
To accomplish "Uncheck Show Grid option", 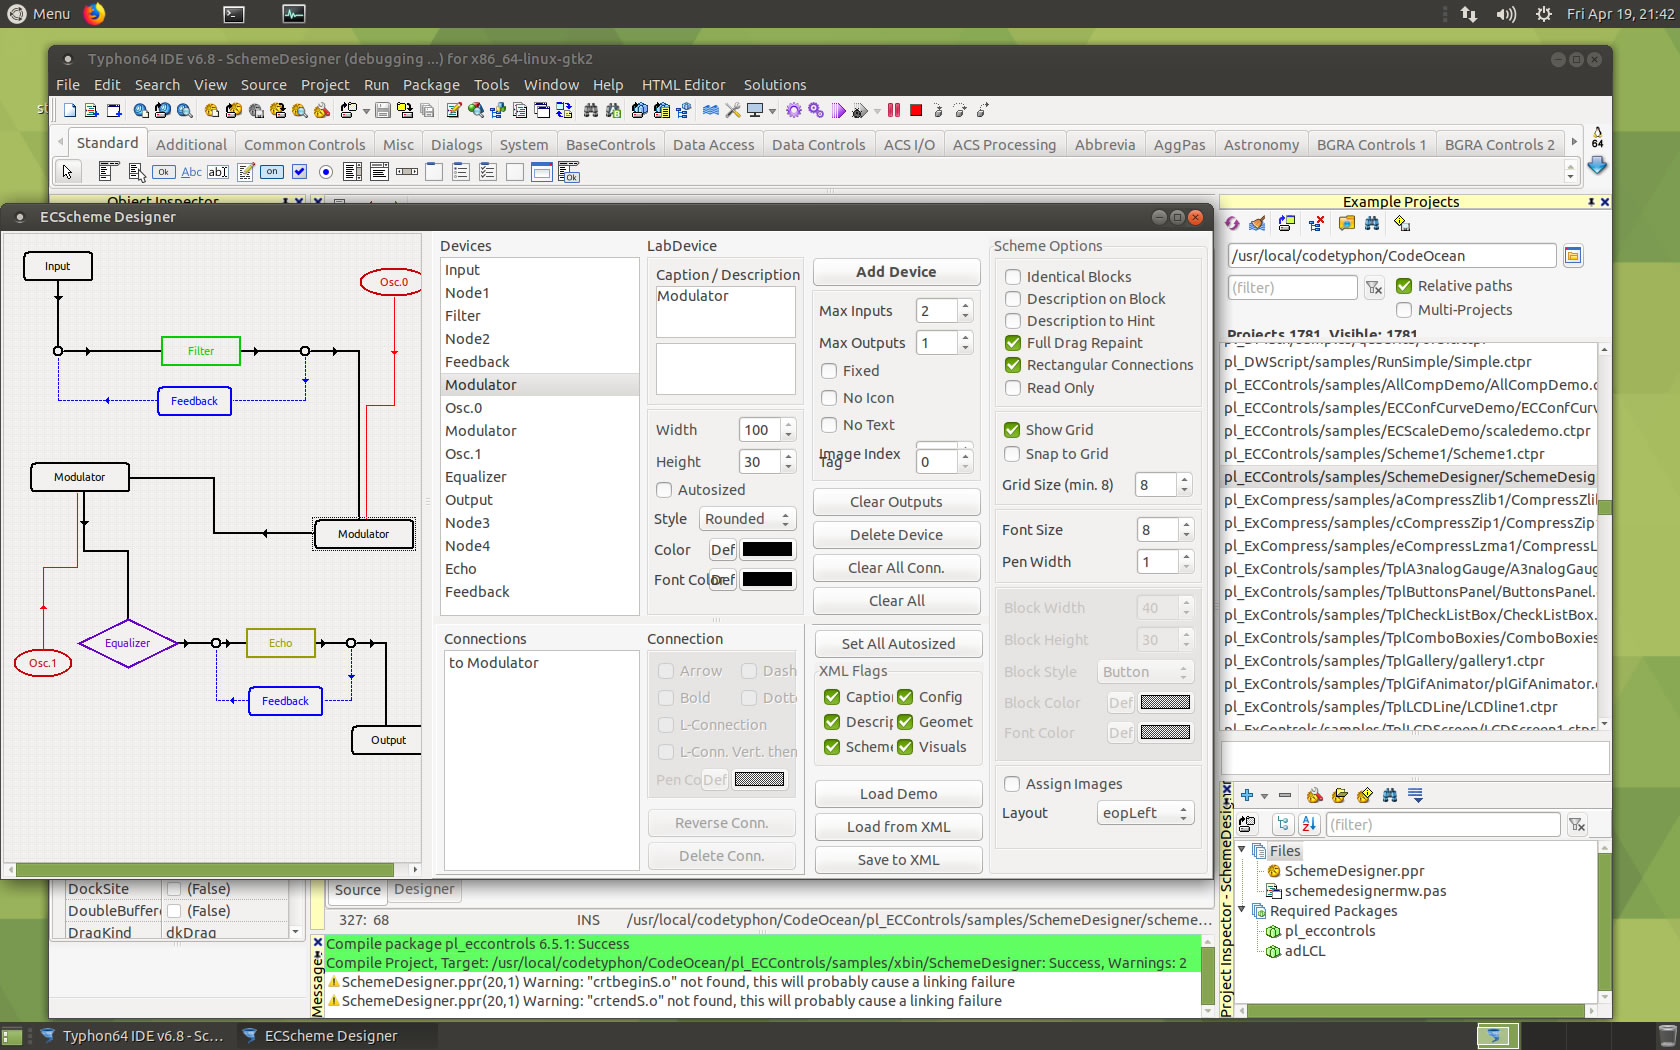I will [x=1012, y=430].
